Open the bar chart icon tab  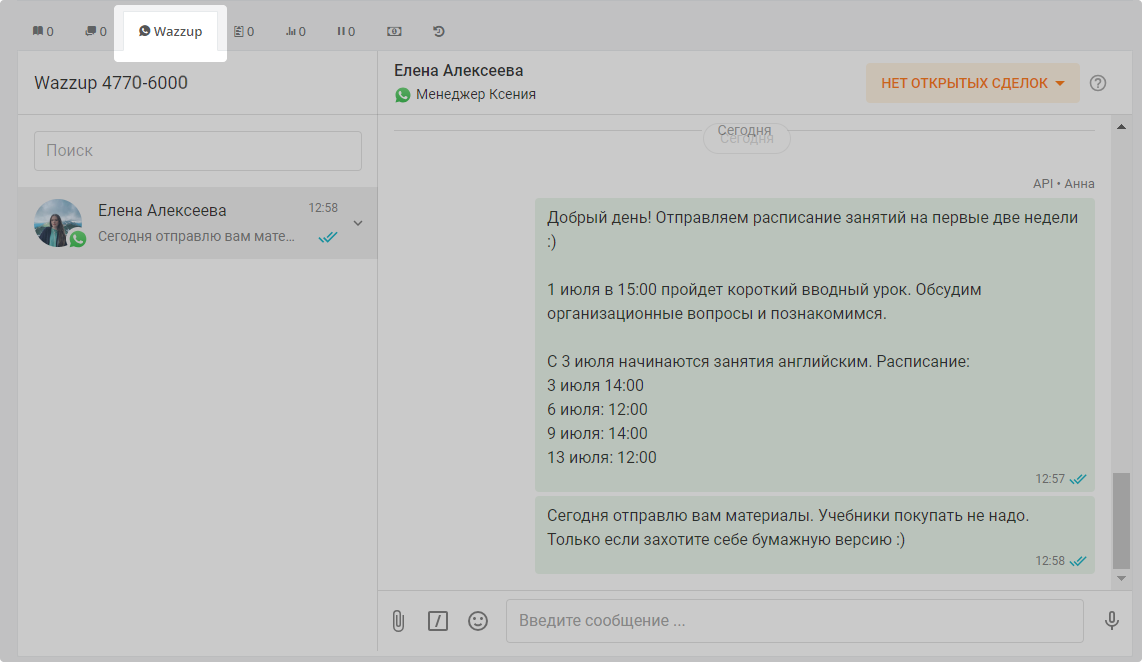pos(295,31)
